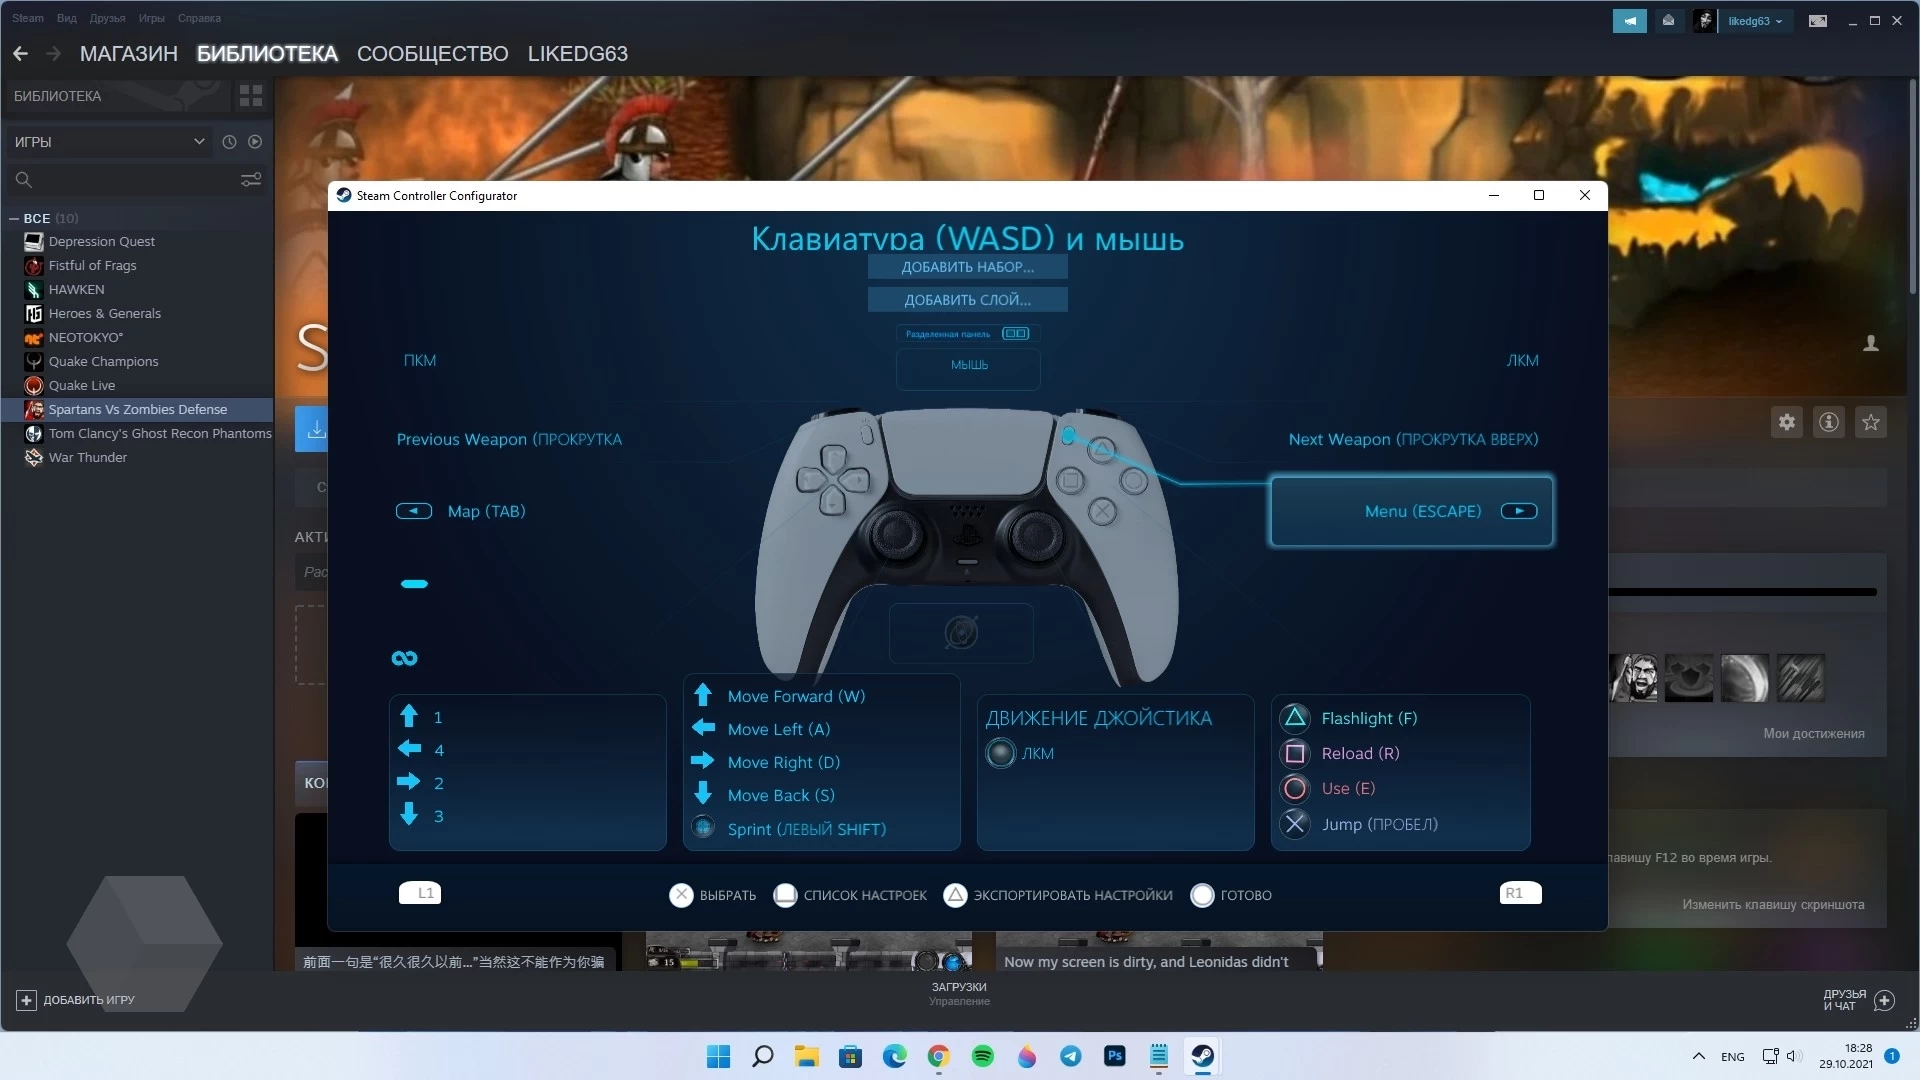This screenshot has height=1080, width=1920.
Task: Open БИБЛИОТЕКА dropdown menu
Action: 266,53
